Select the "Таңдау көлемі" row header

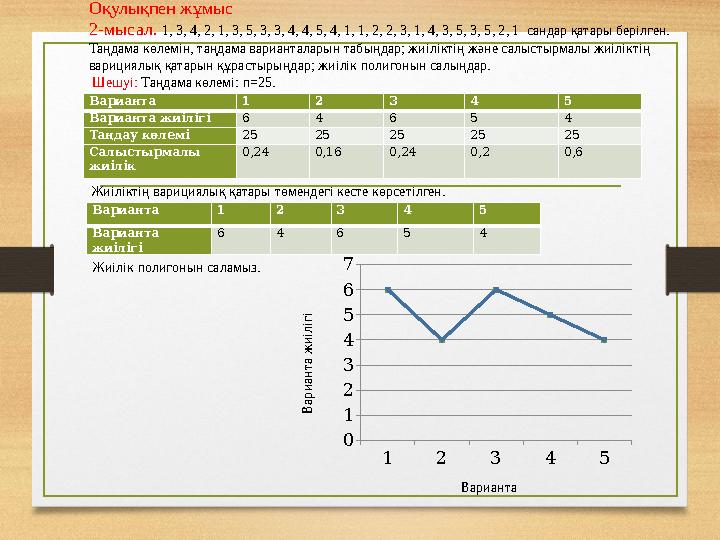(x=160, y=135)
